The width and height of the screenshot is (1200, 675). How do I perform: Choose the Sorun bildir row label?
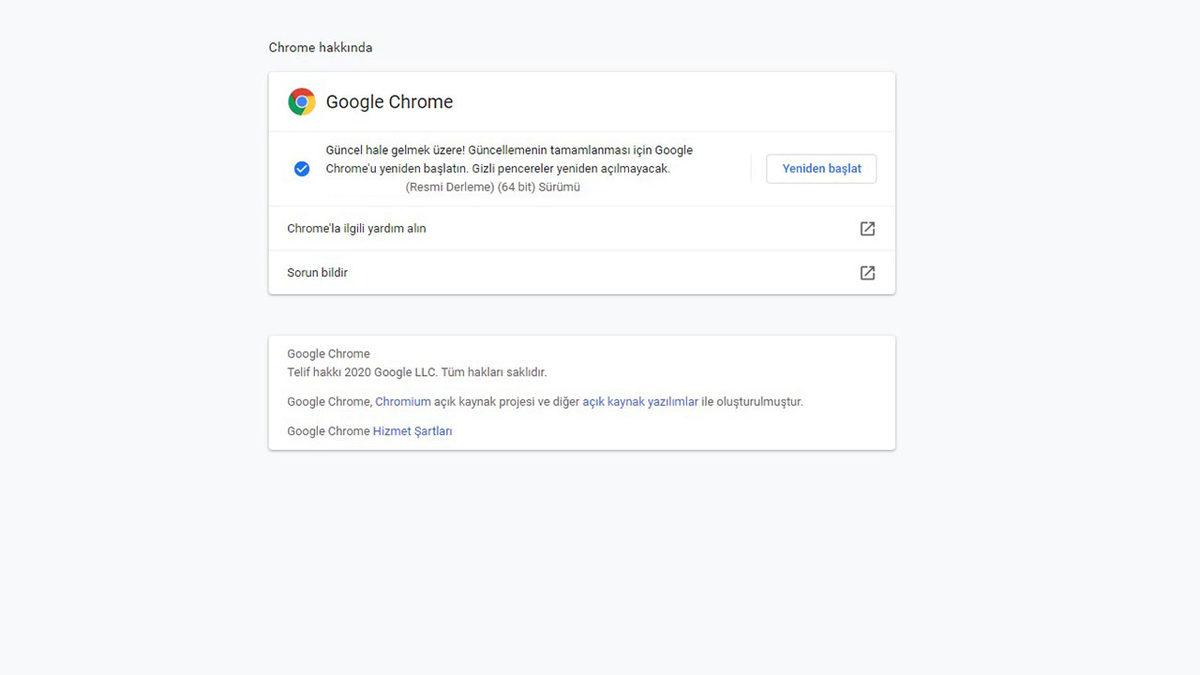pos(317,273)
